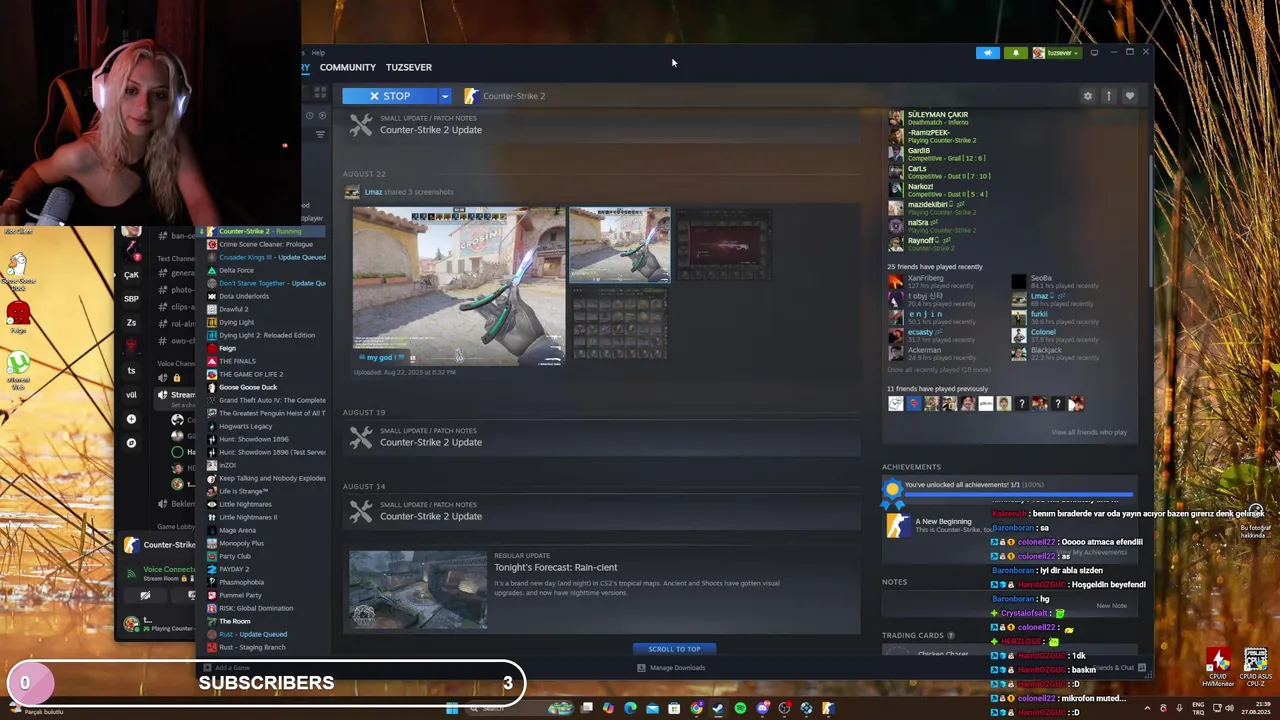
Task: Show hidden tray icons chevron
Action: (1148, 709)
